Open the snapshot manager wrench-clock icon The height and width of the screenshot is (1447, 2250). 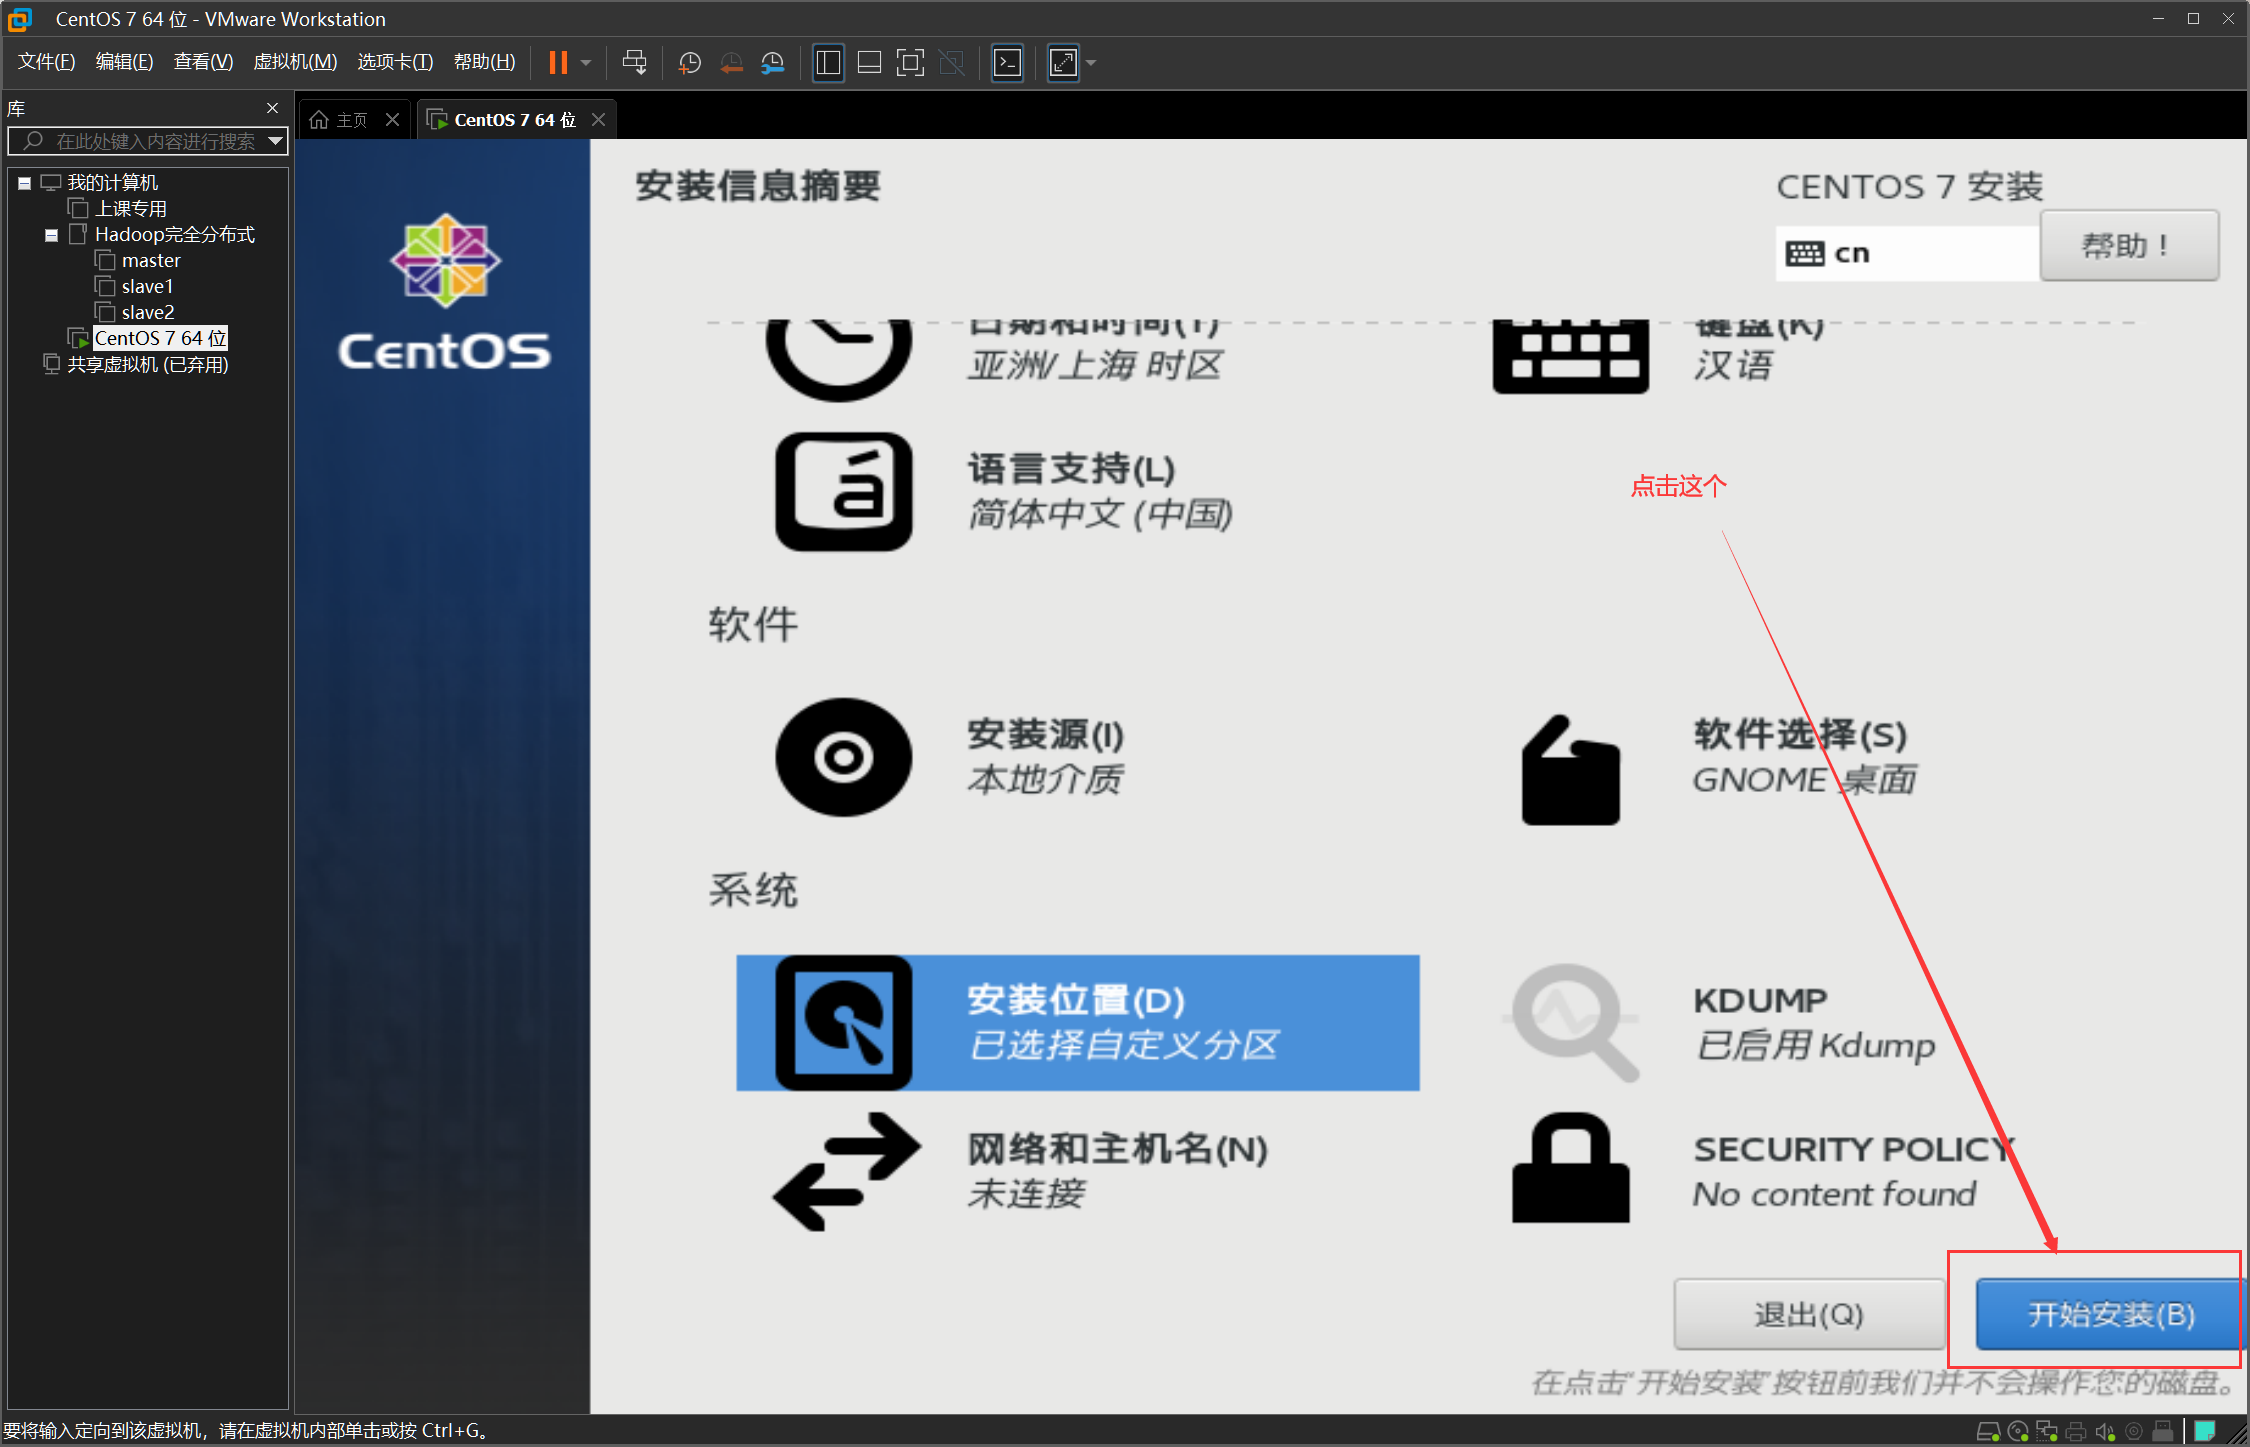tap(773, 63)
